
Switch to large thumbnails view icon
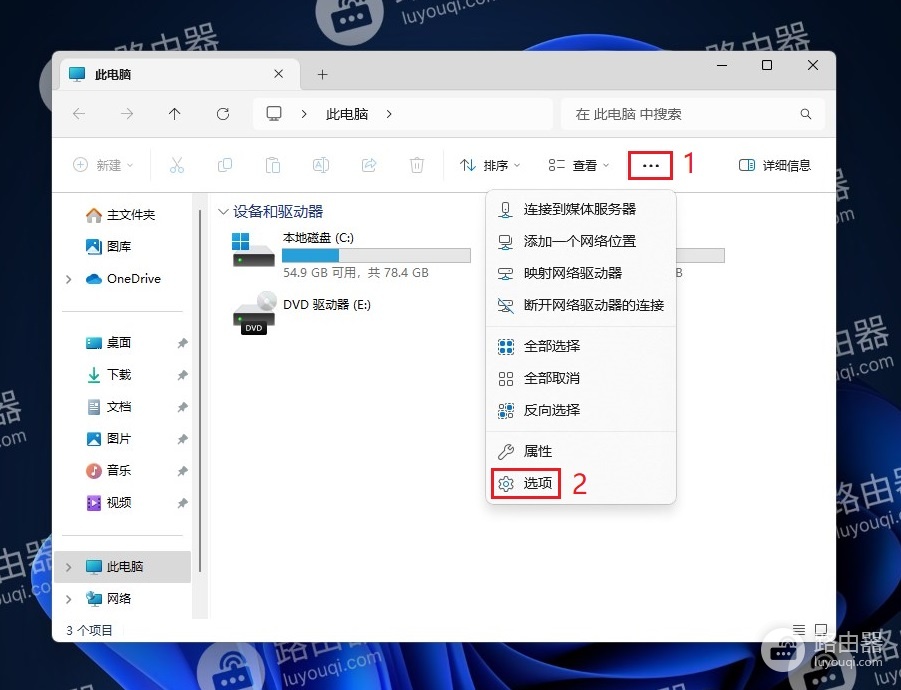pos(821,630)
